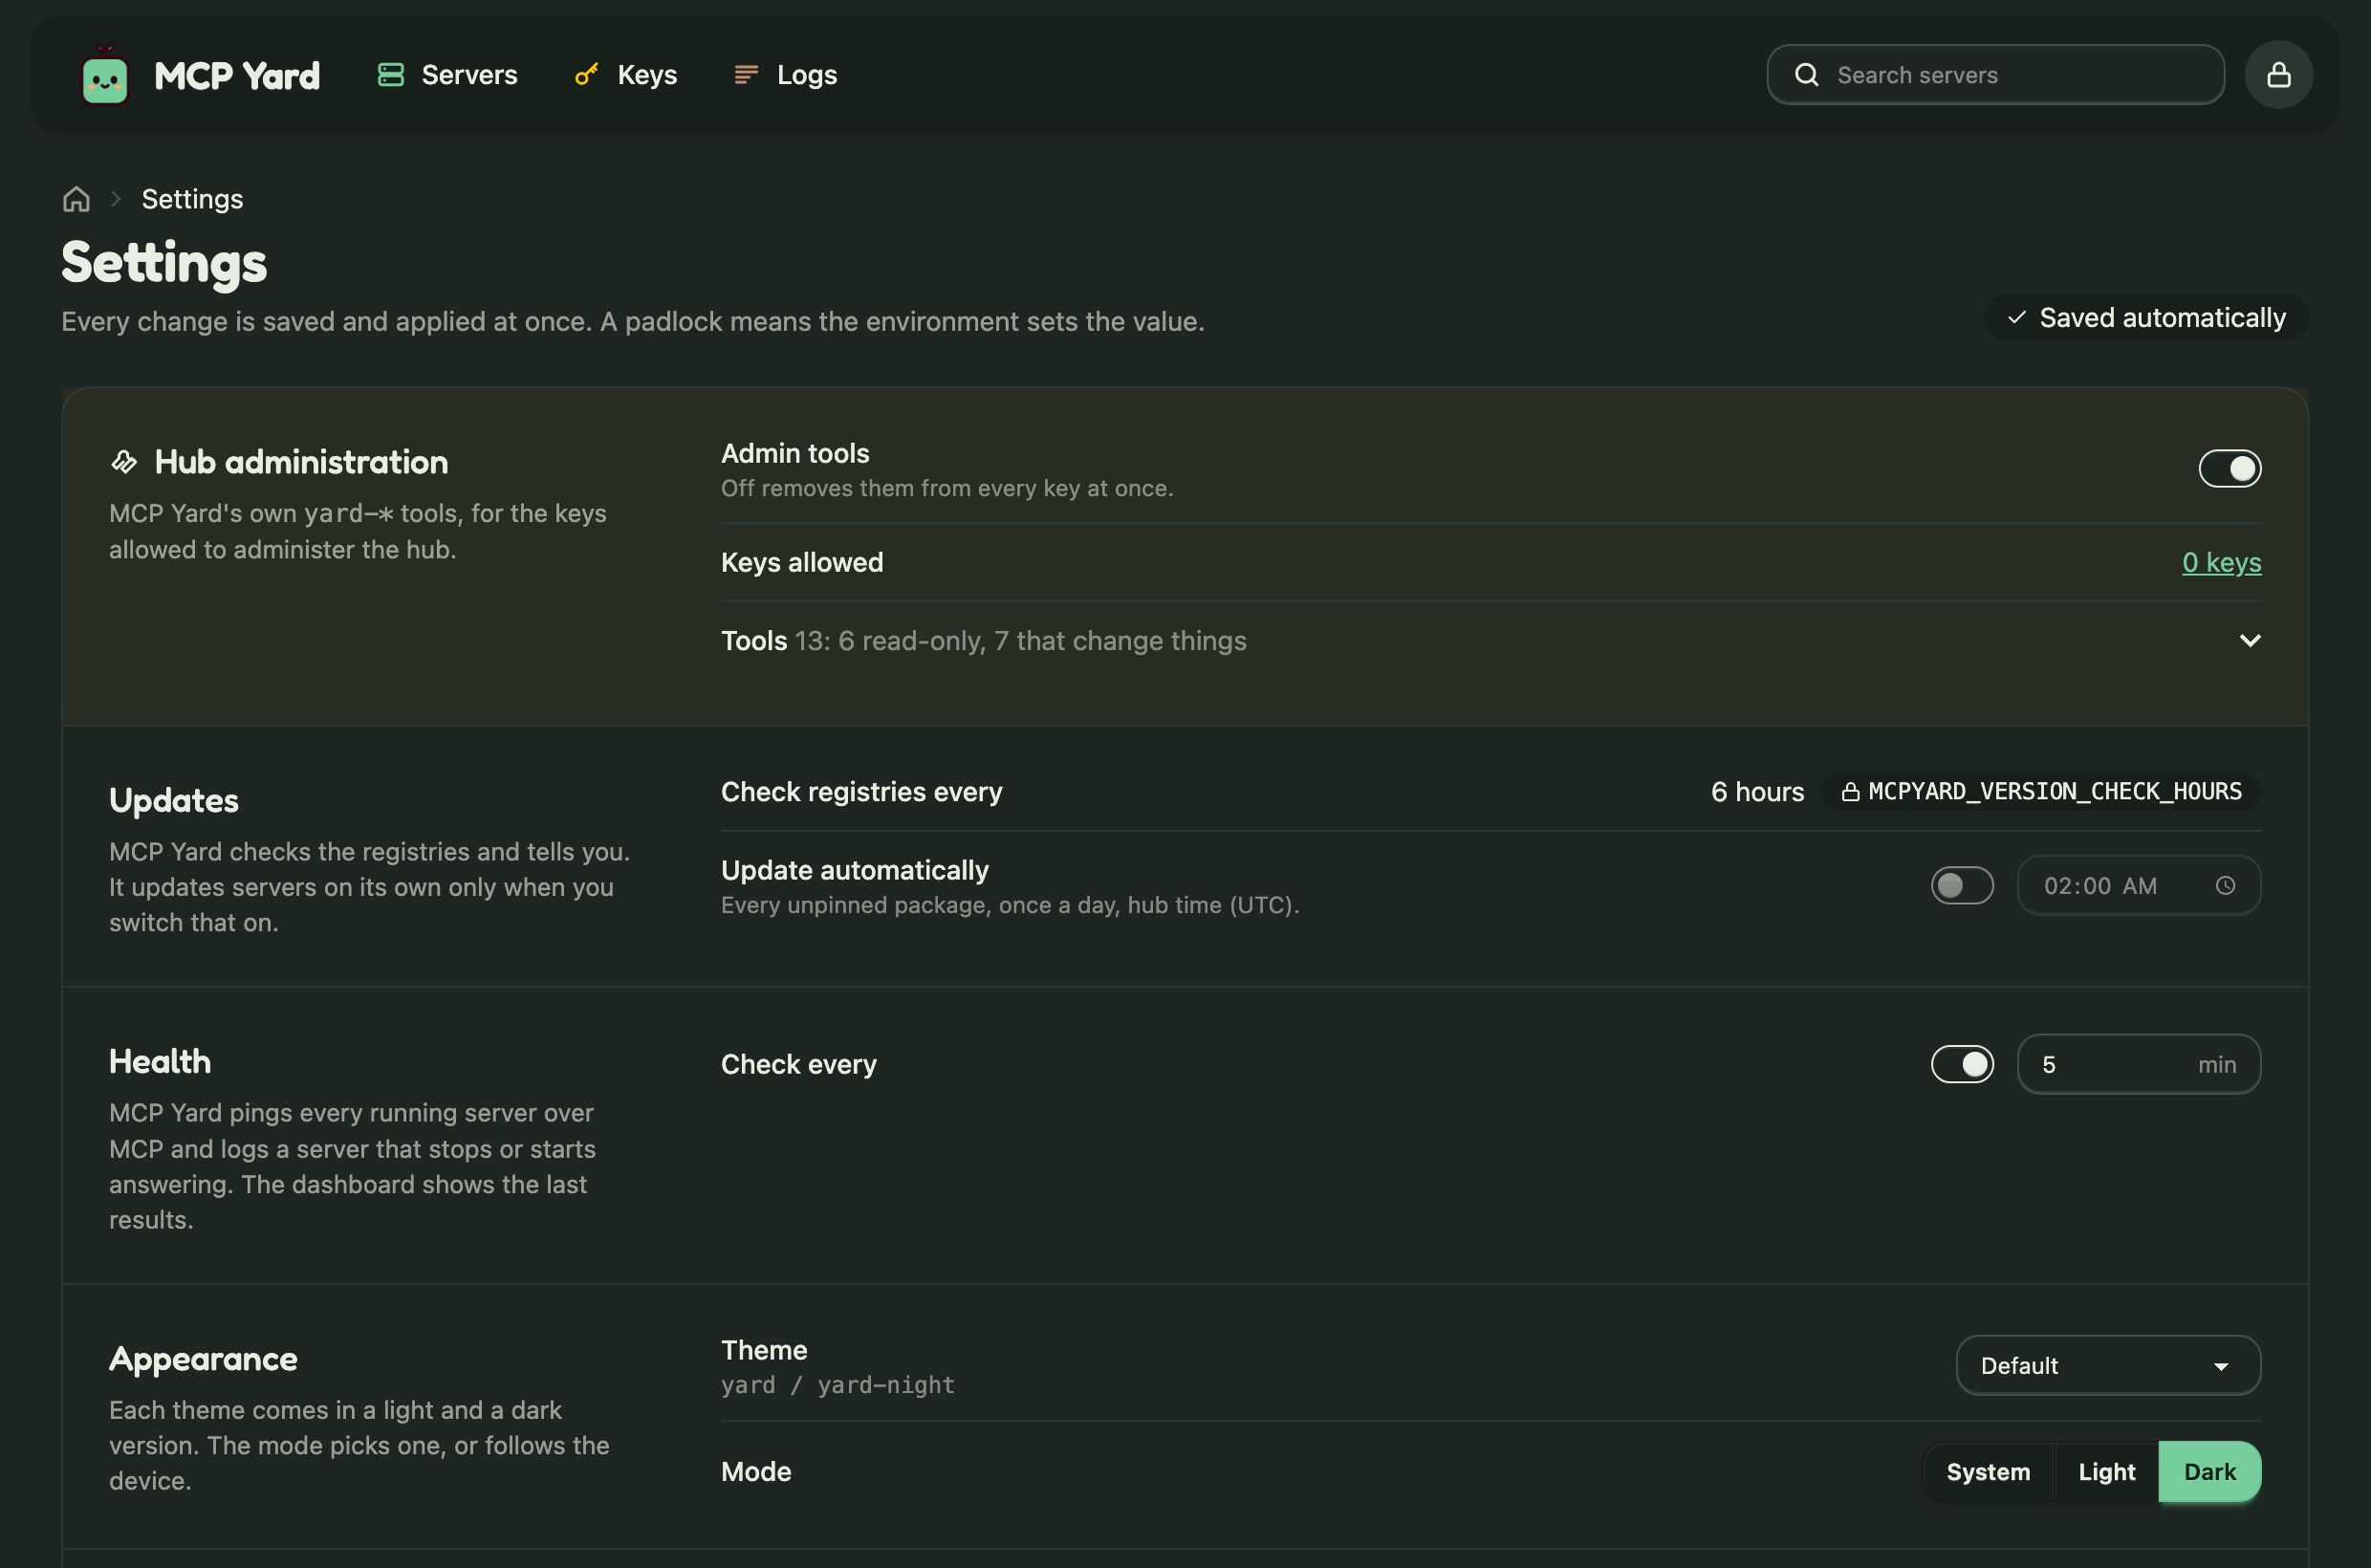Click the Logs lines icon
Viewport: 2371px width, 1568px height.
[746, 75]
